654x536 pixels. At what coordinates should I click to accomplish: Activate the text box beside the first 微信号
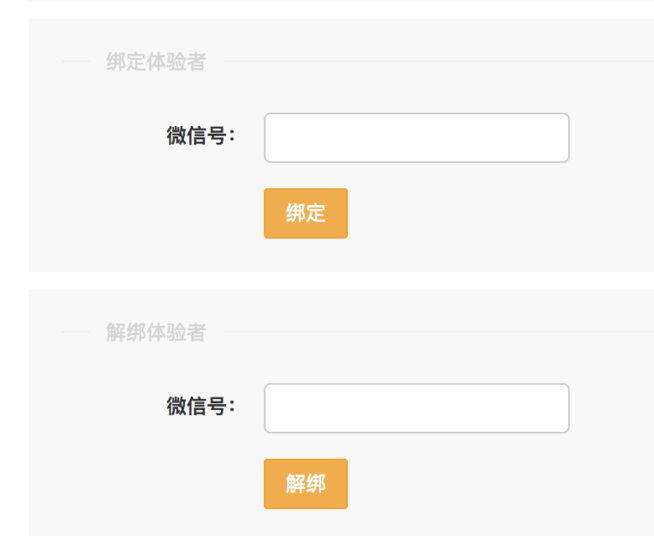click(x=416, y=138)
